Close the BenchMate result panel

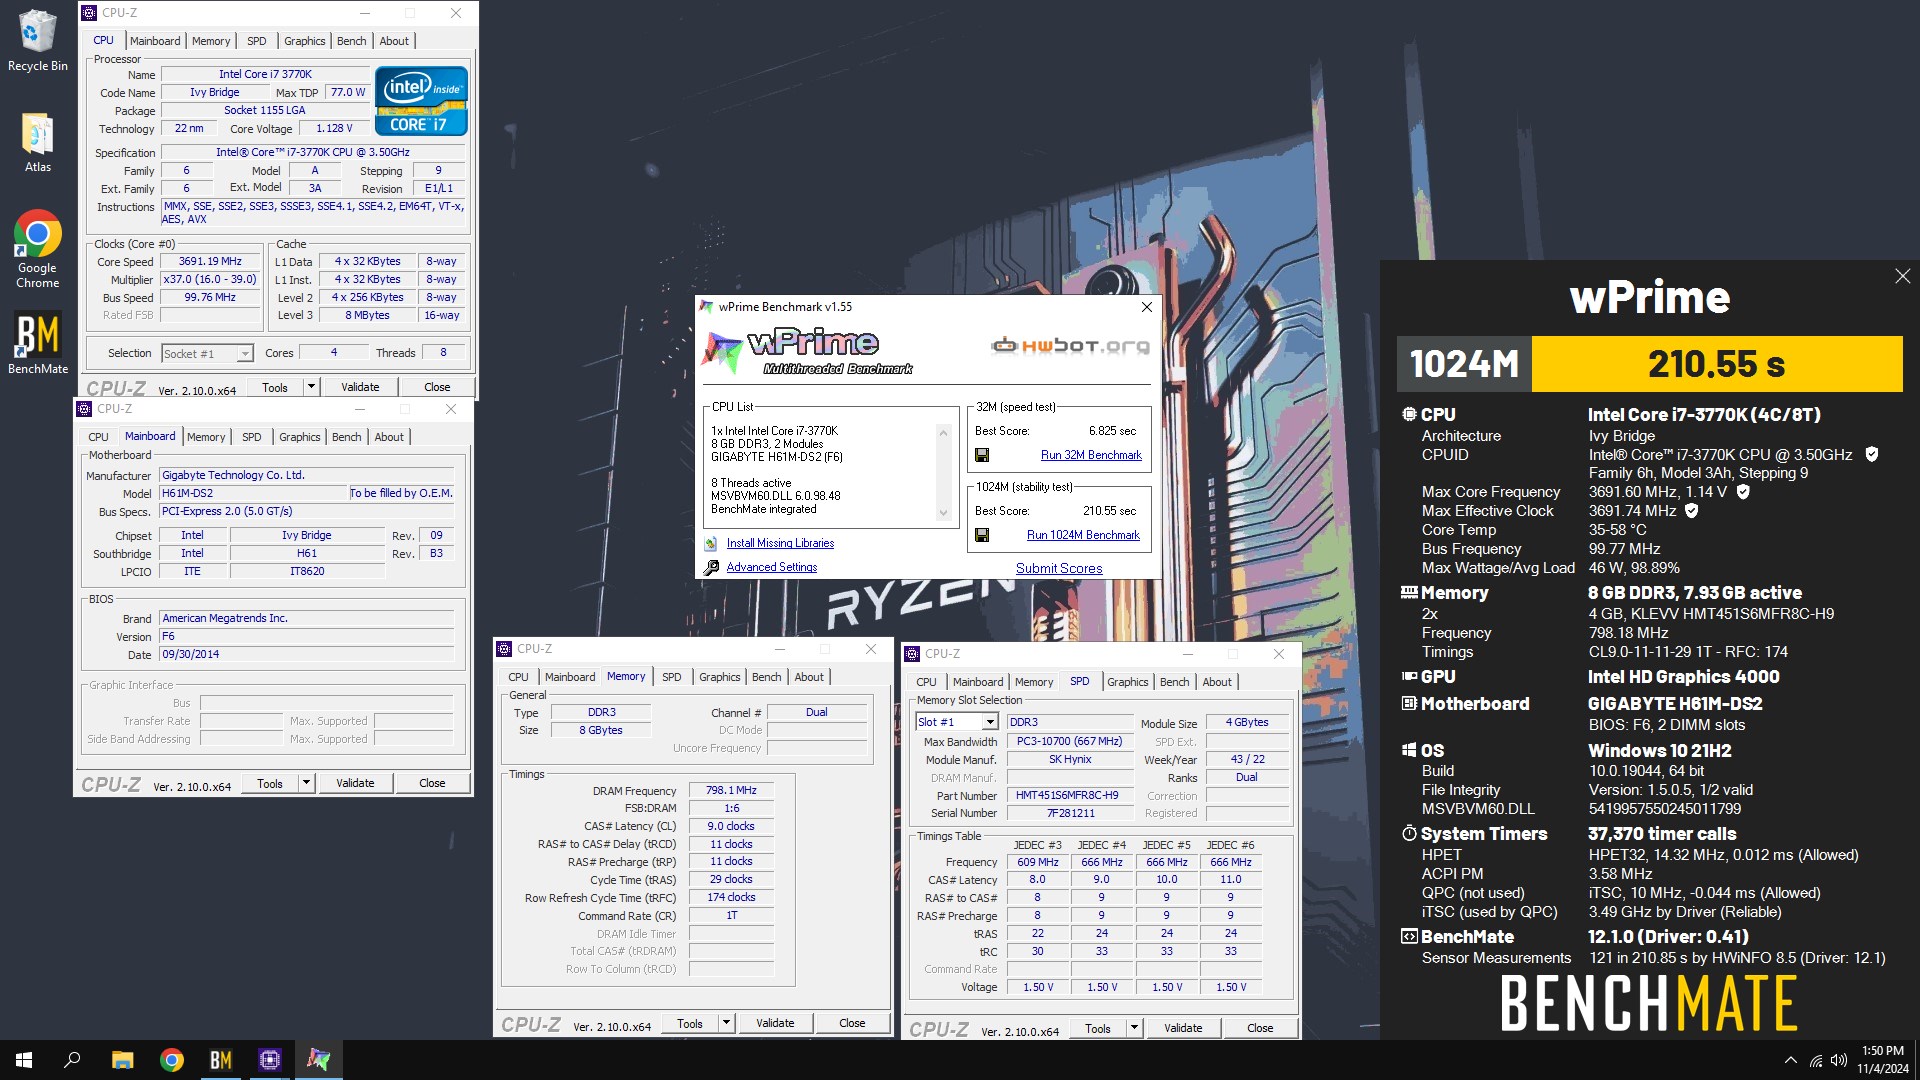tap(1902, 276)
